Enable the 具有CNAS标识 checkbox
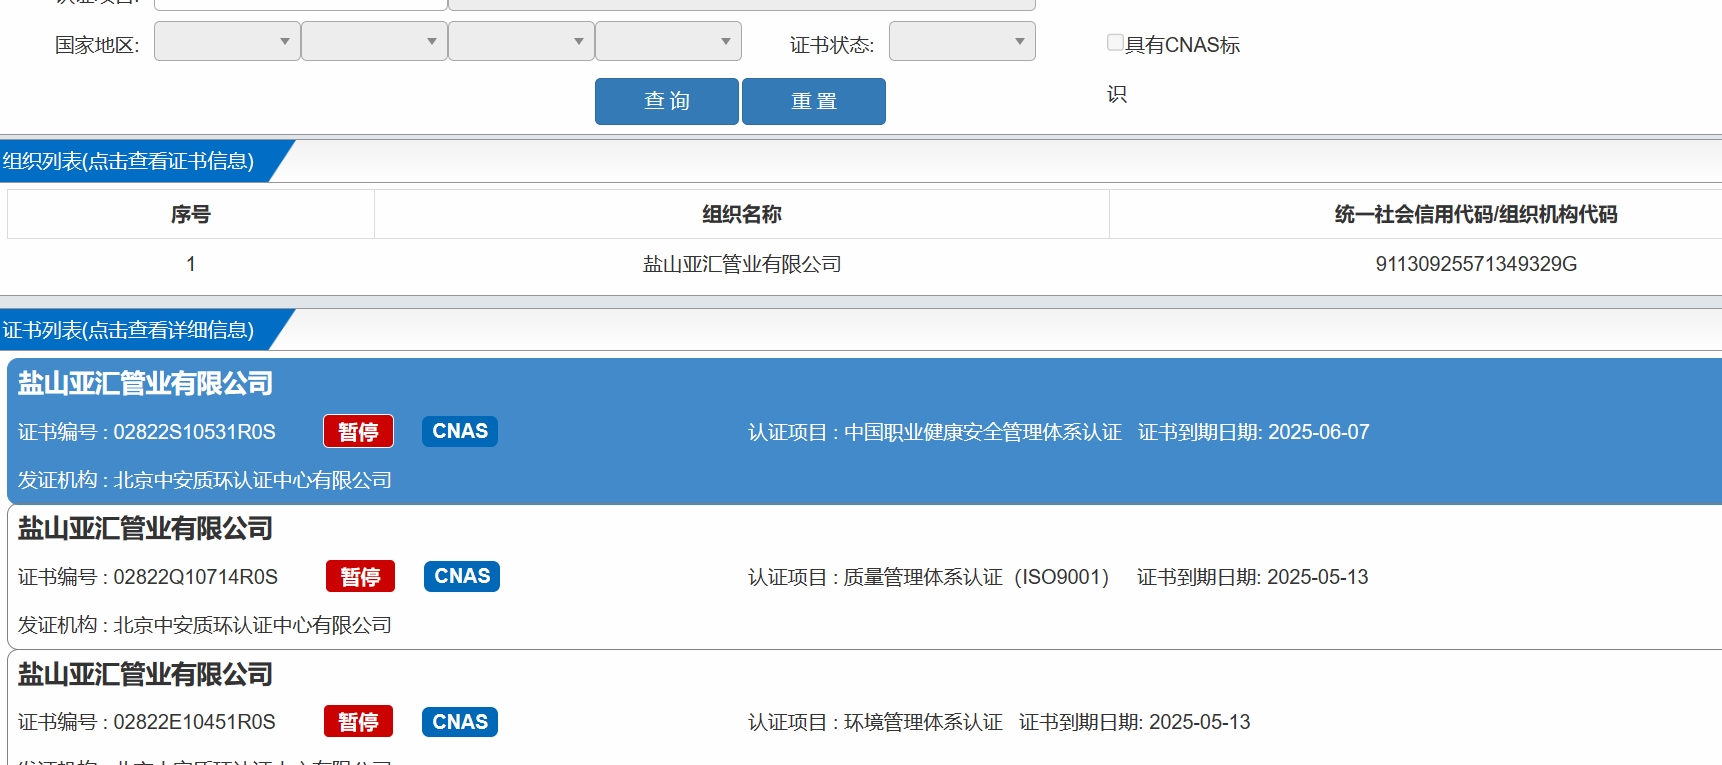 [1115, 42]
